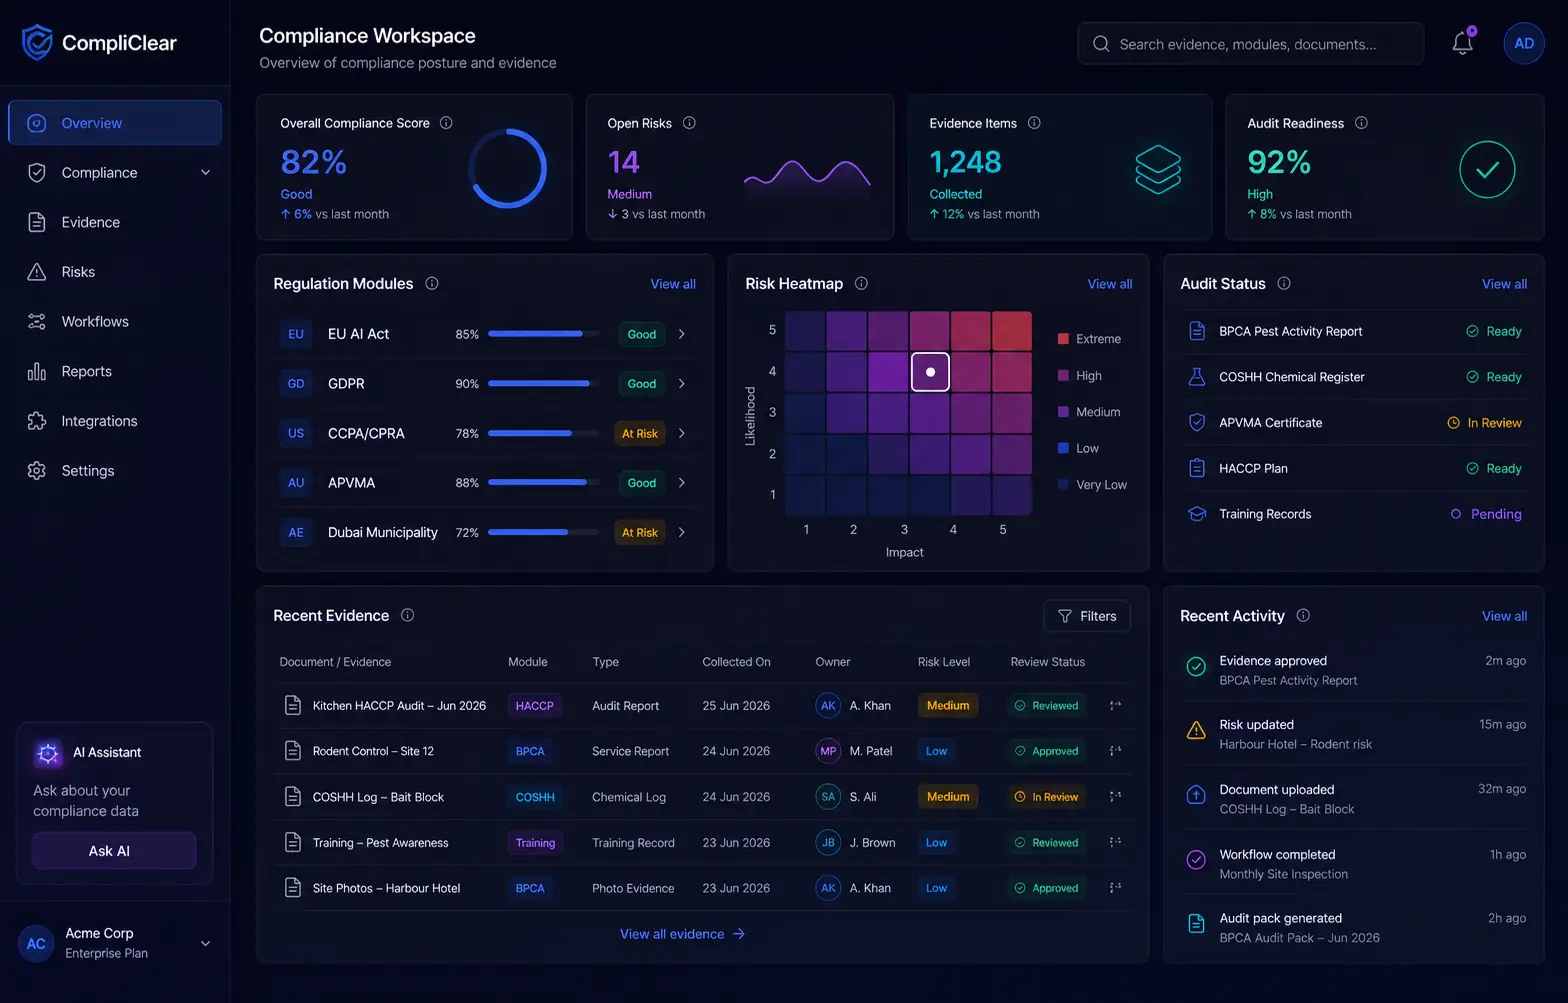Click the Training Records Pending status indicator
The width and height of the screenshot is (1568, 1003).
[1486, 514]
